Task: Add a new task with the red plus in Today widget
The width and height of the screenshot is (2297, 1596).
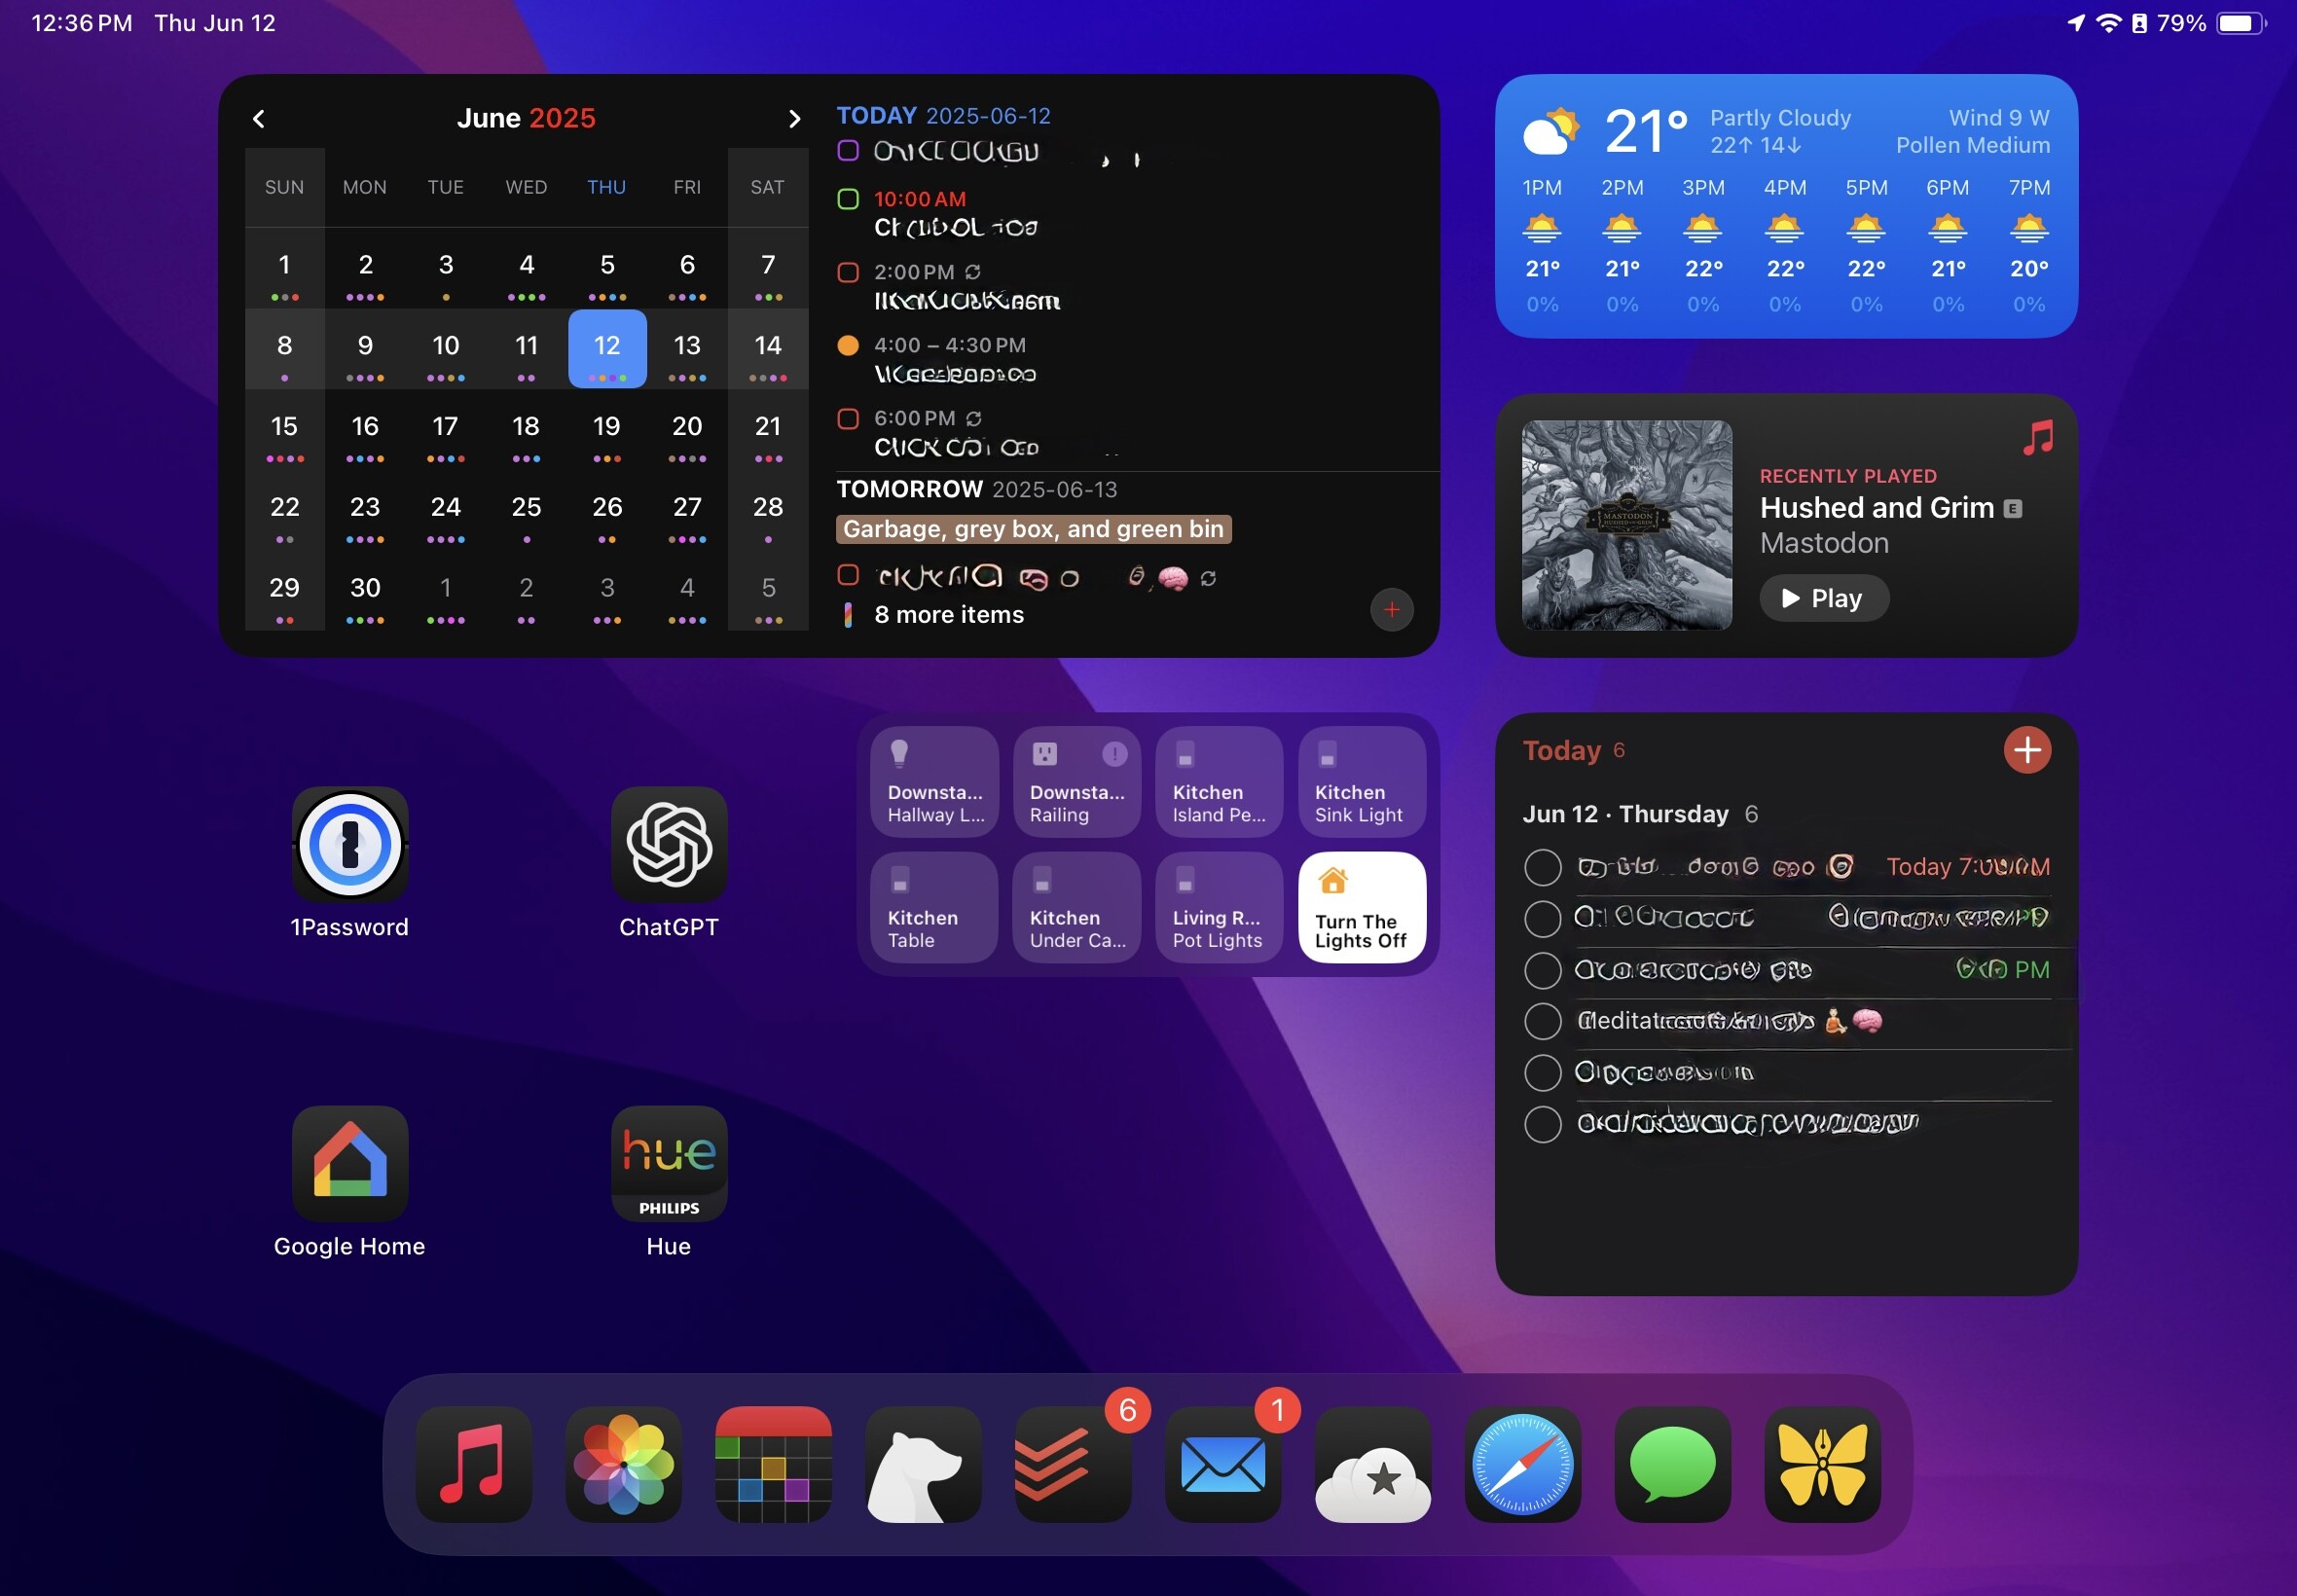Action: [x=2027, y=750]
